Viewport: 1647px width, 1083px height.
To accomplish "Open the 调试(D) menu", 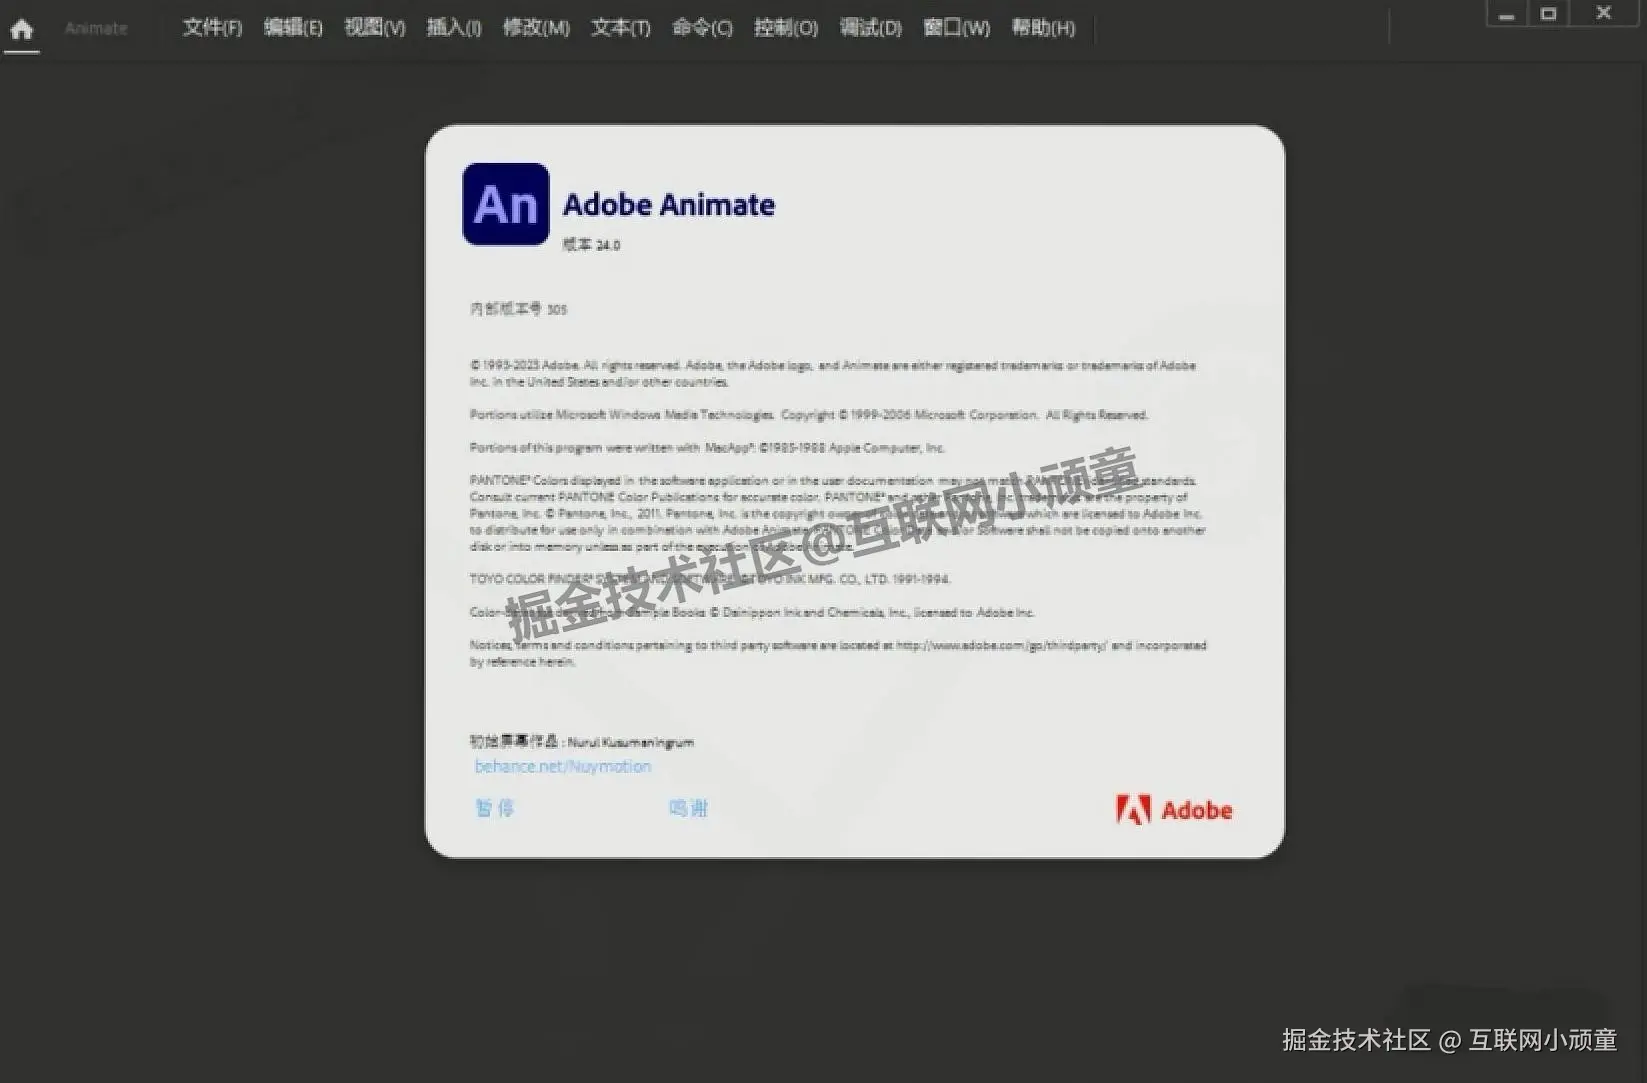I will (x=869, y=28).
